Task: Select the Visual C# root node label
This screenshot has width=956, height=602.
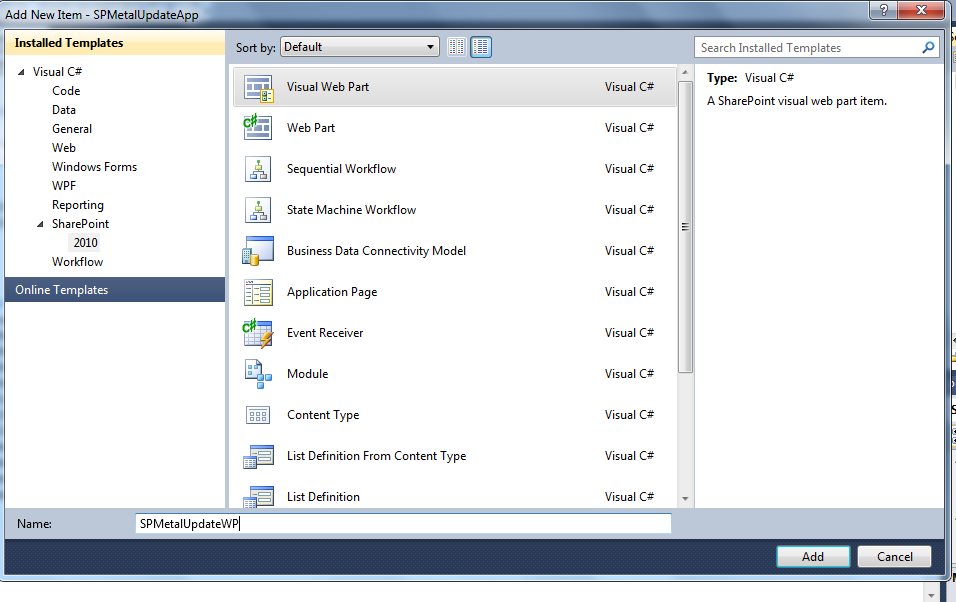Action: (57, 72)
